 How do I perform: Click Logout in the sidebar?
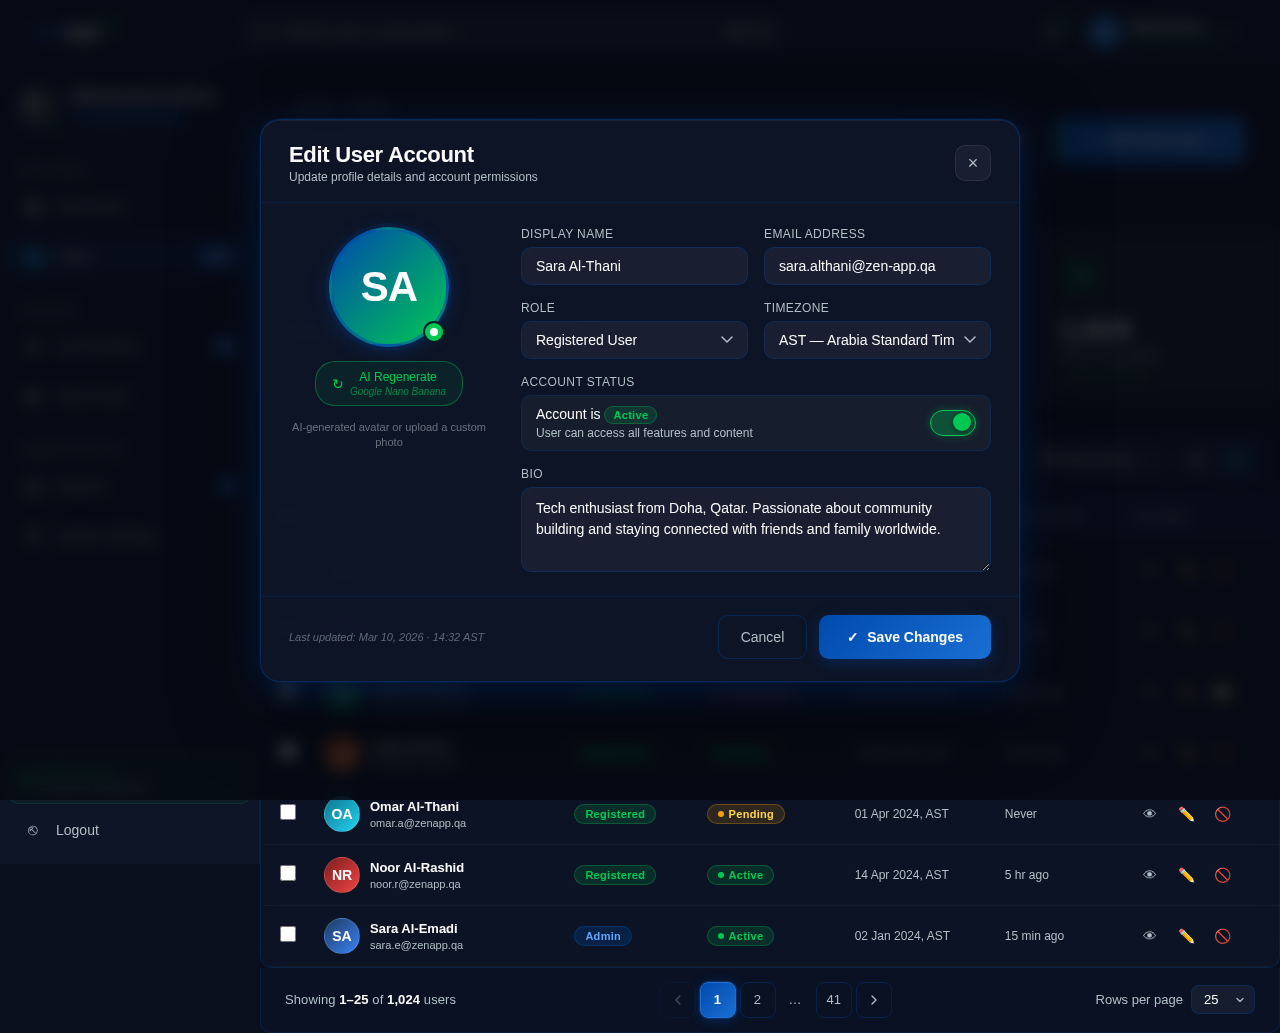pos(77,830)
